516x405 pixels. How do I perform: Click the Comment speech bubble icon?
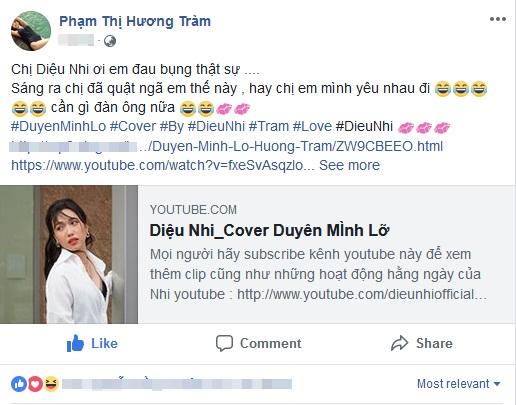(x=224, y=343)
